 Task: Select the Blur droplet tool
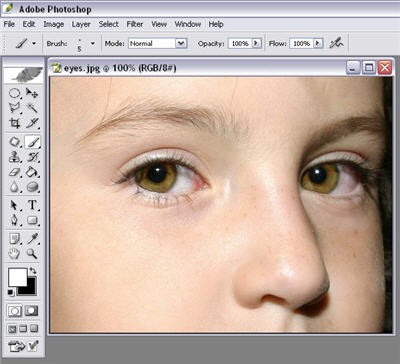coord(14,187)
